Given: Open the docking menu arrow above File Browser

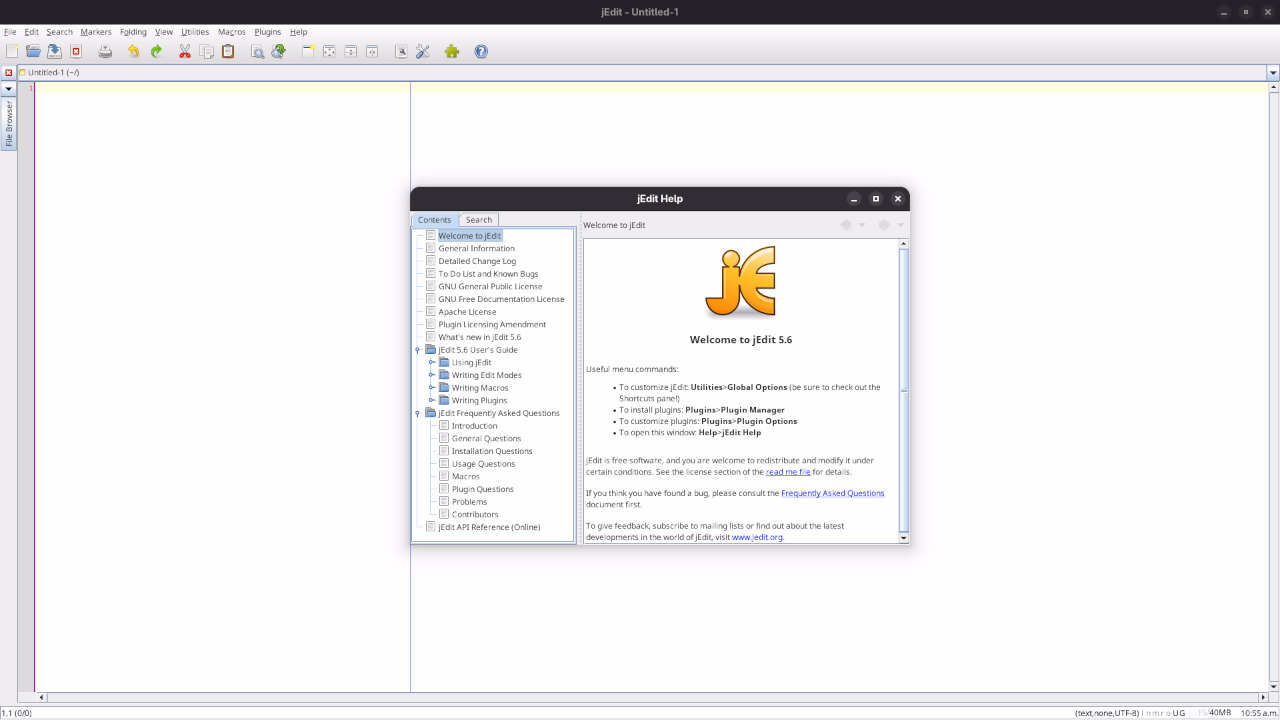Looking at the screenshot, I should click(x=8, y=89).
